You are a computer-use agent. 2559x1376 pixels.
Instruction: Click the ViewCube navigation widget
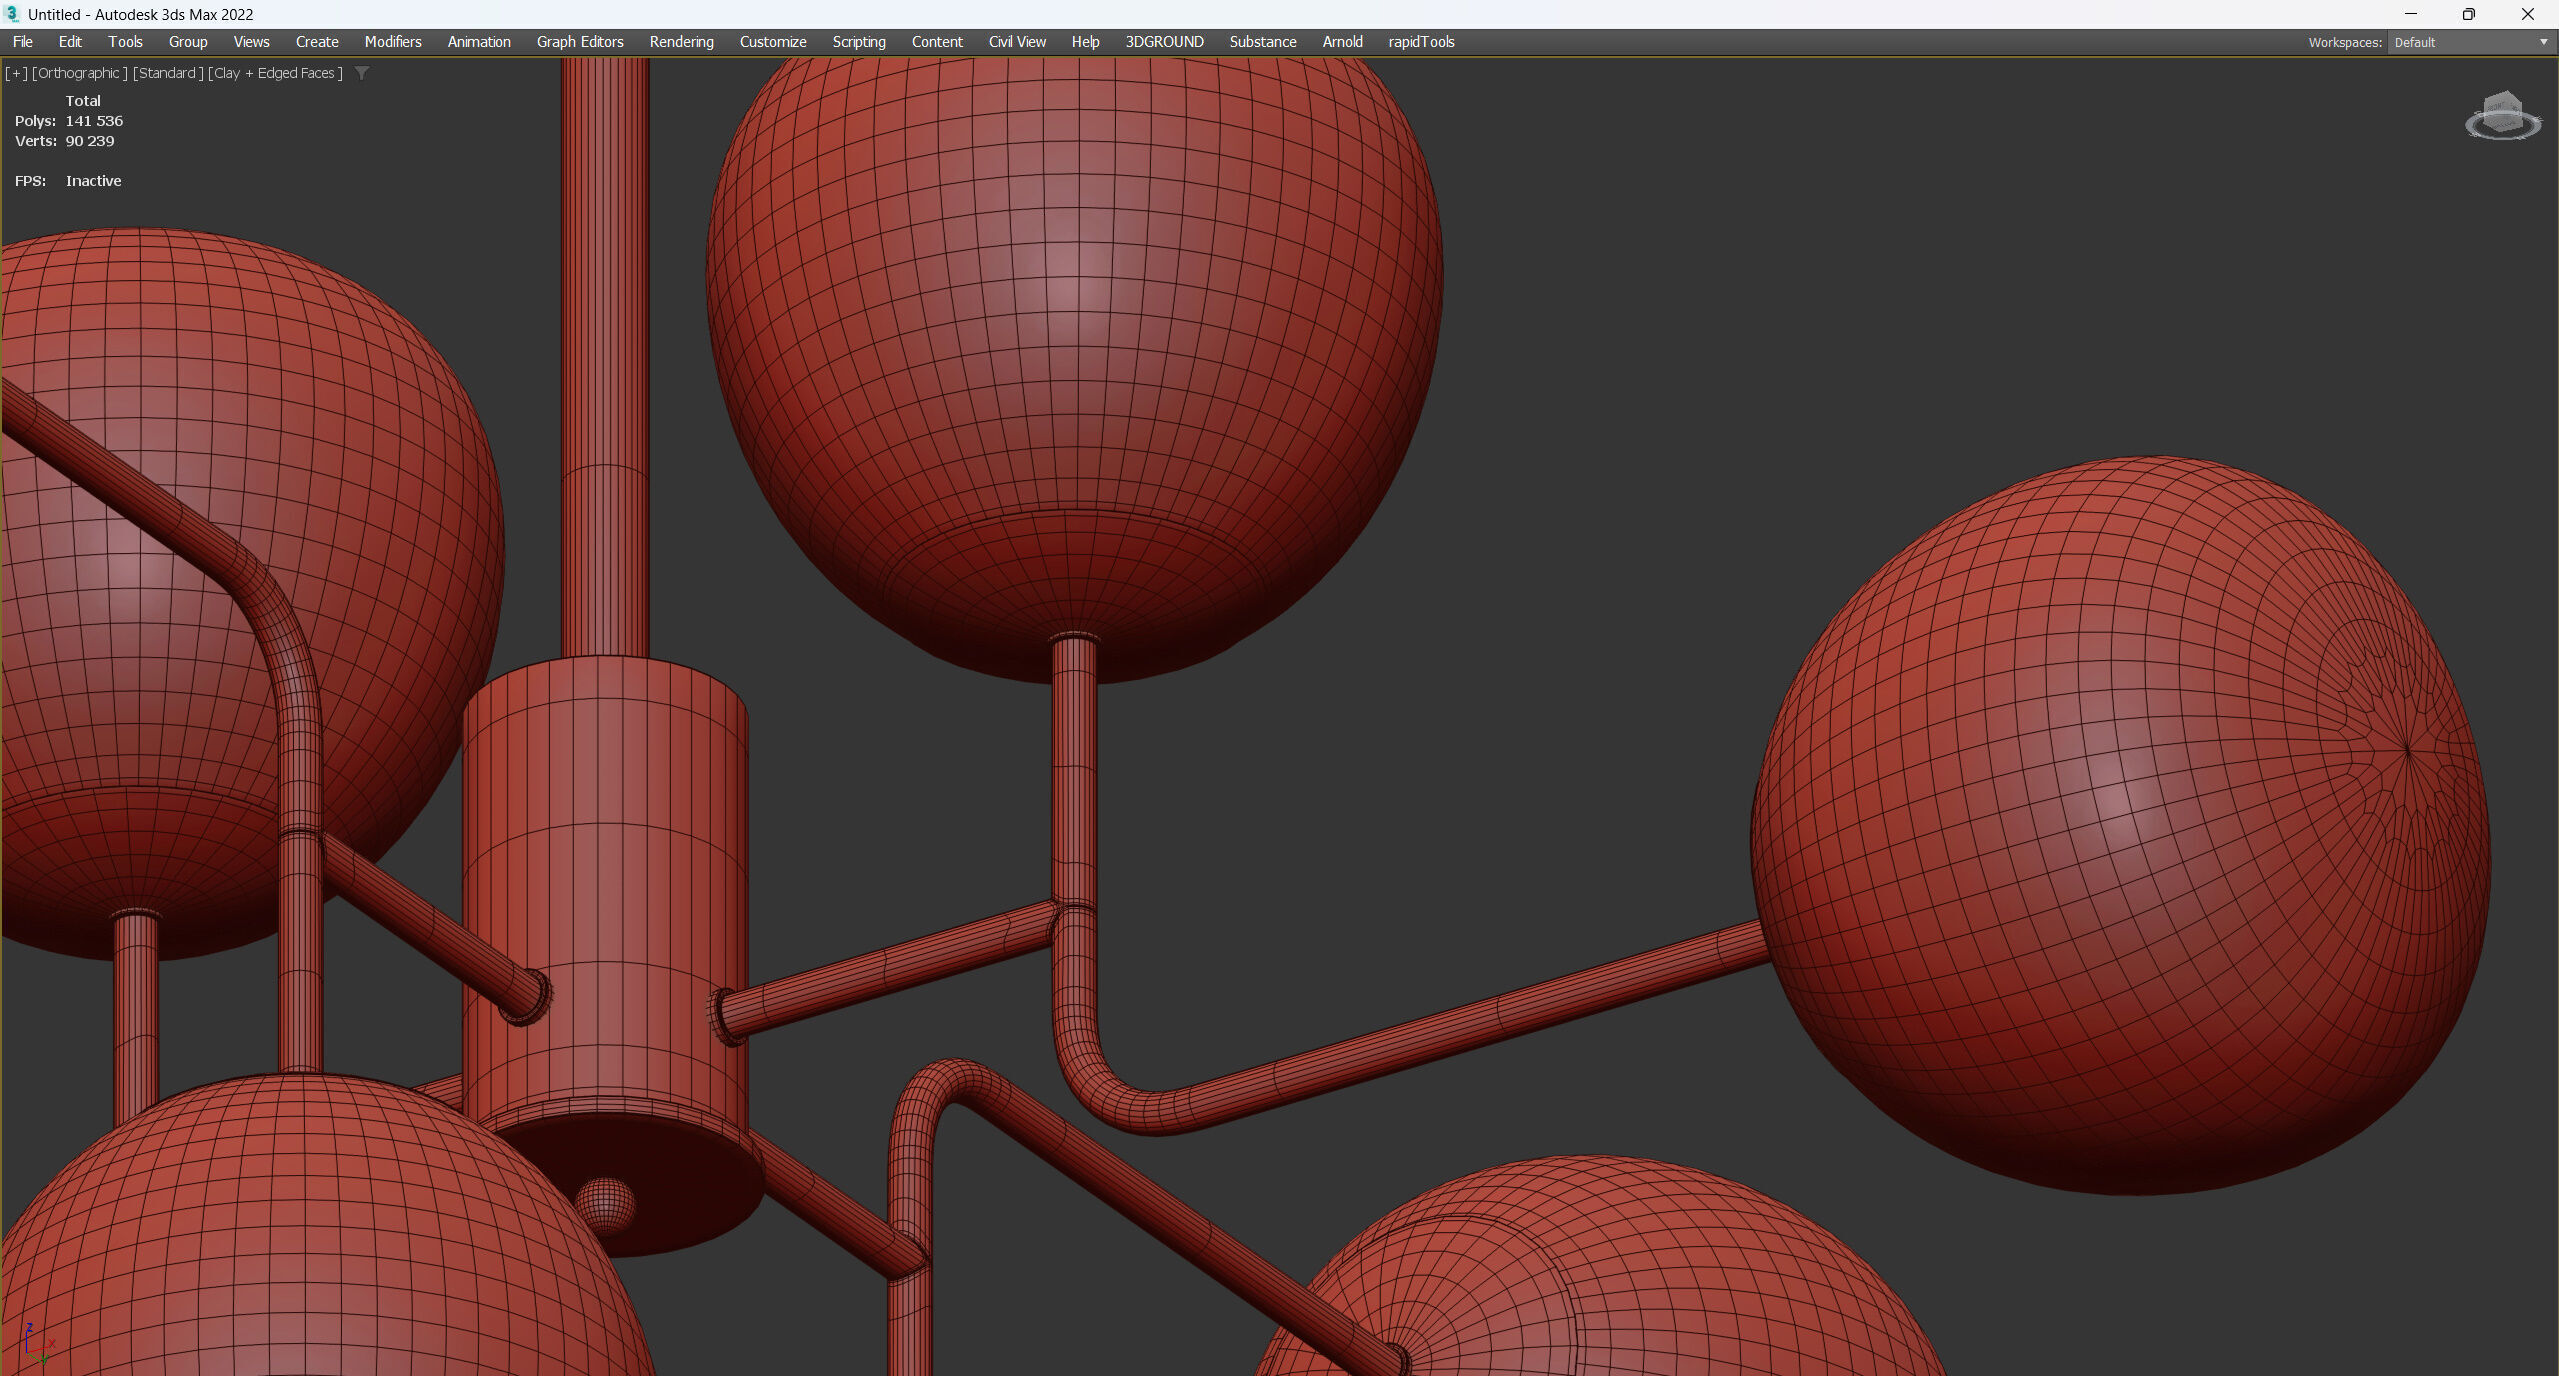2503,116
